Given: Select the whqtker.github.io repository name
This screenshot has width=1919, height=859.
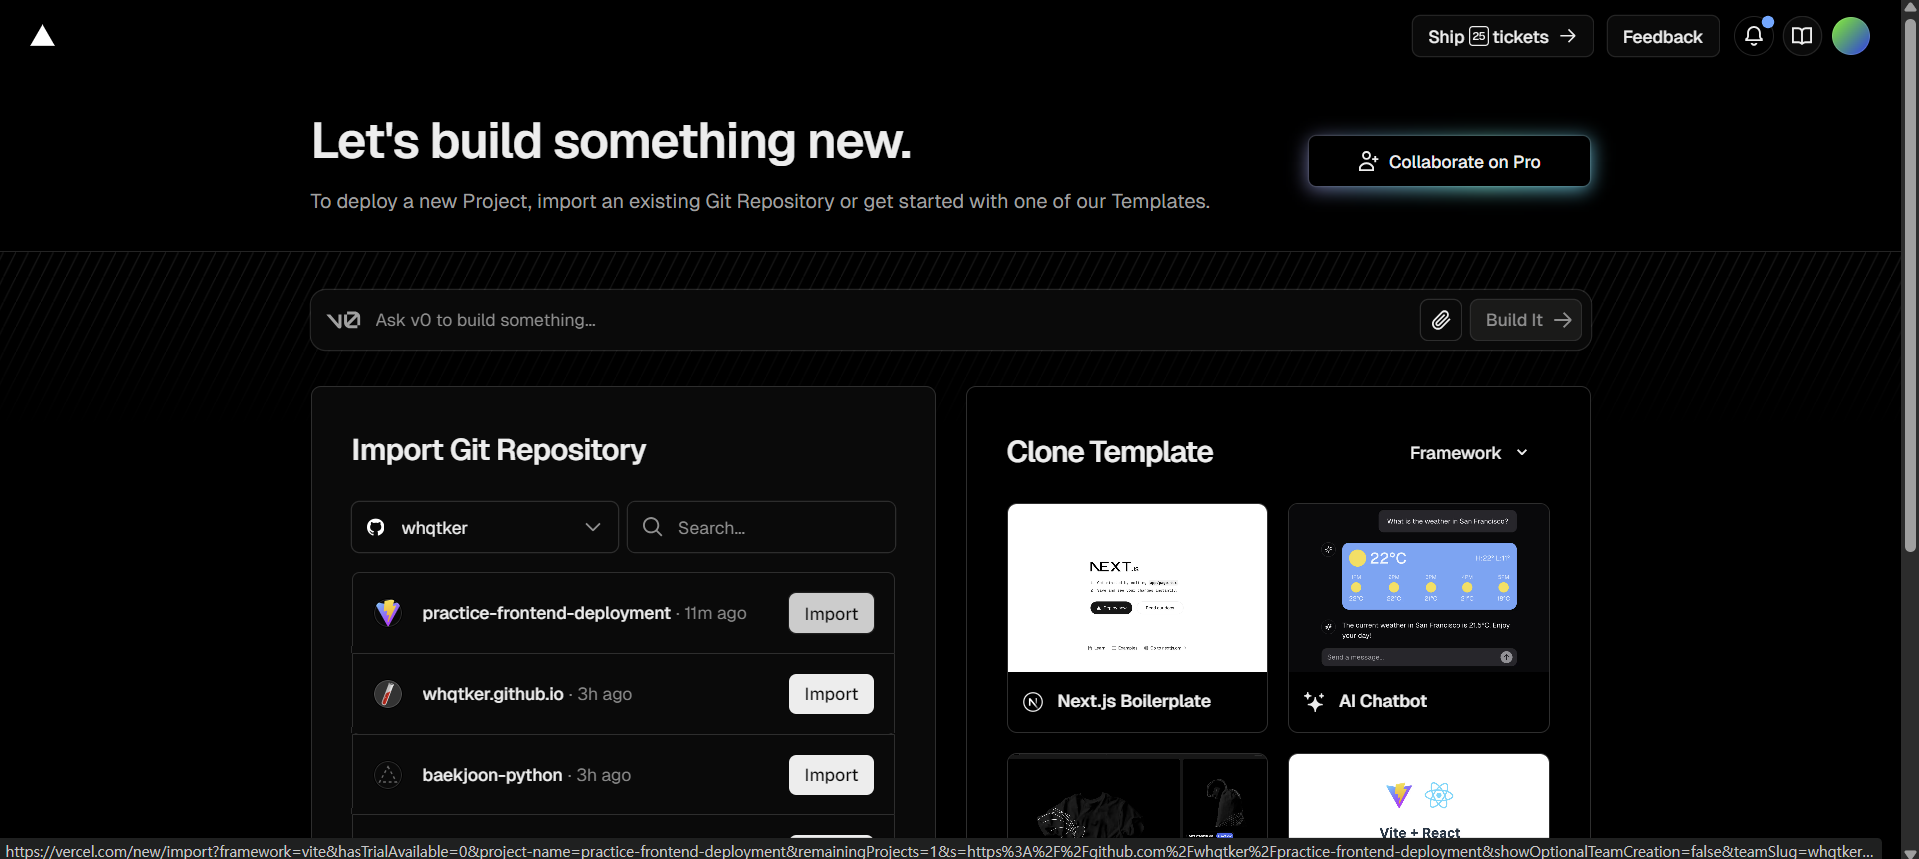Looking at the screenshot, I should pos(493,694).
